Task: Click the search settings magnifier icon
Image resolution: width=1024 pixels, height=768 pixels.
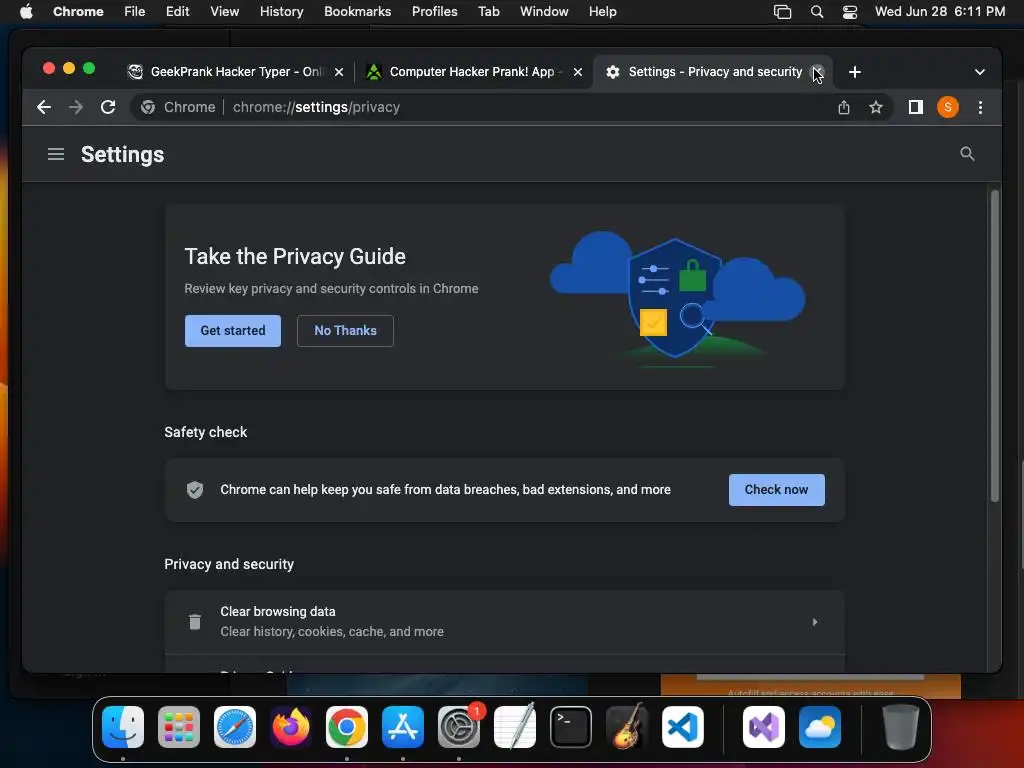Action: pos(967,154)
